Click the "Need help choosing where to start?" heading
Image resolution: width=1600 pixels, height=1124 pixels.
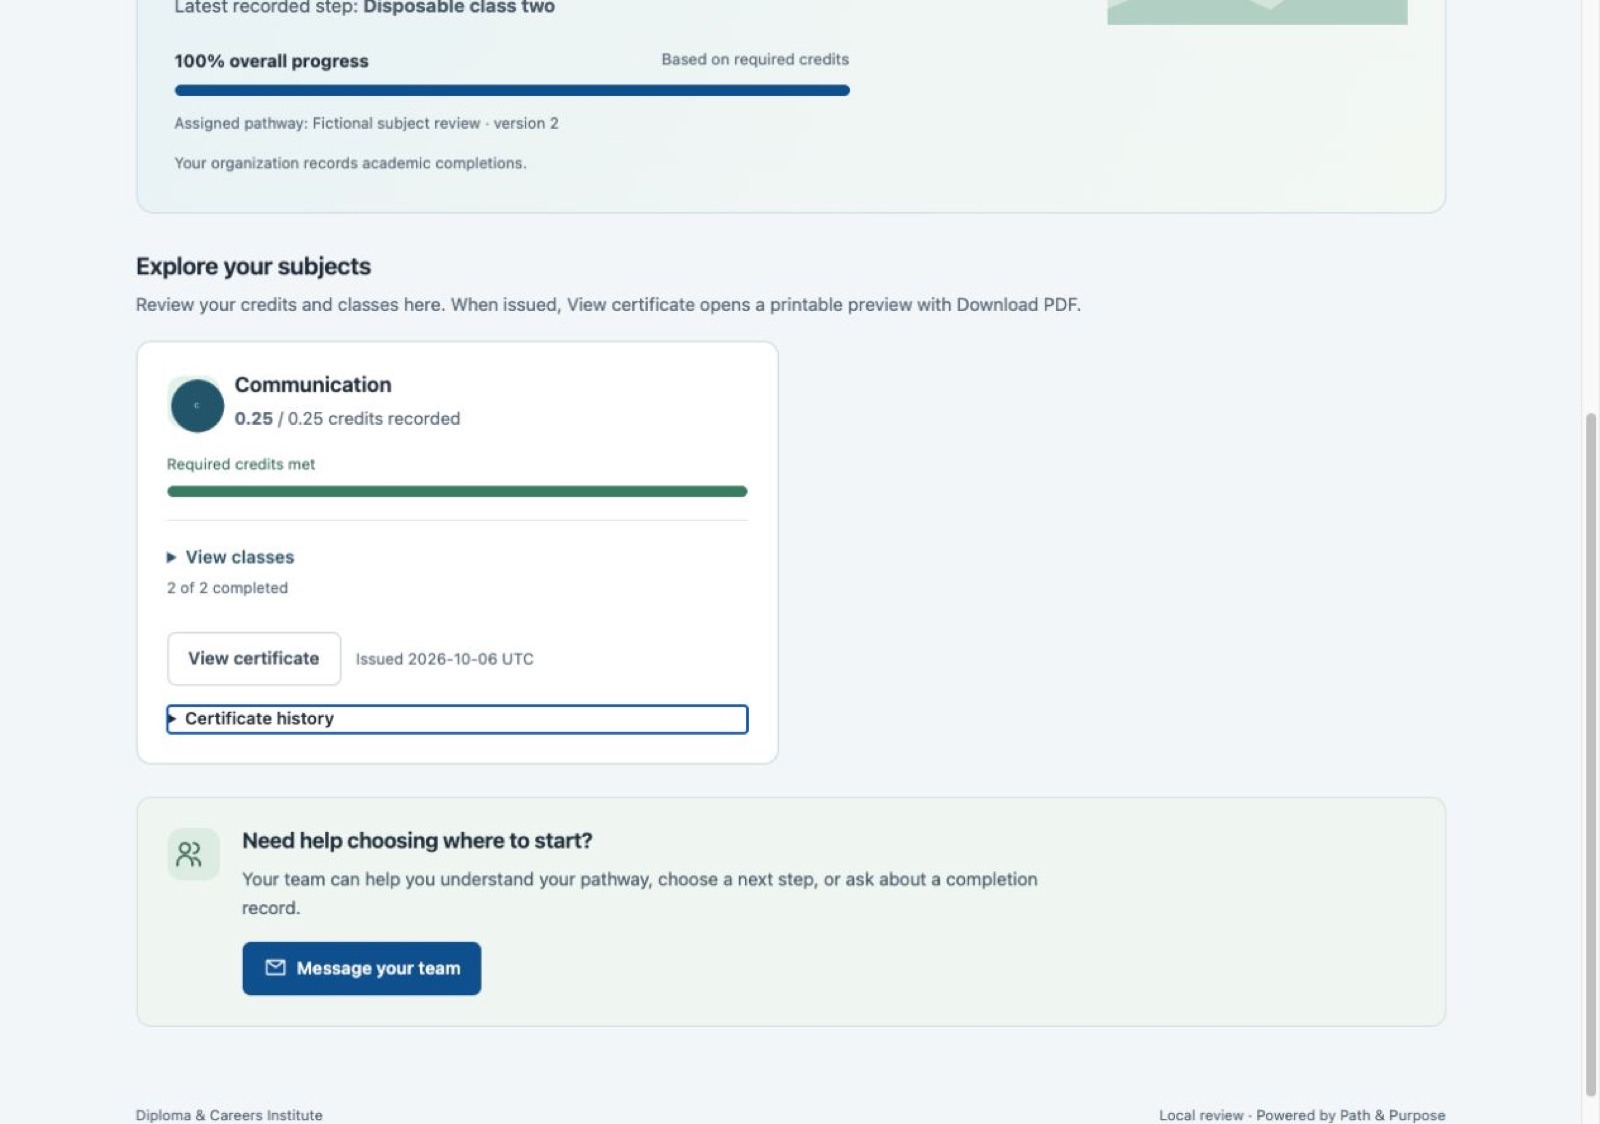pos(417,841)
